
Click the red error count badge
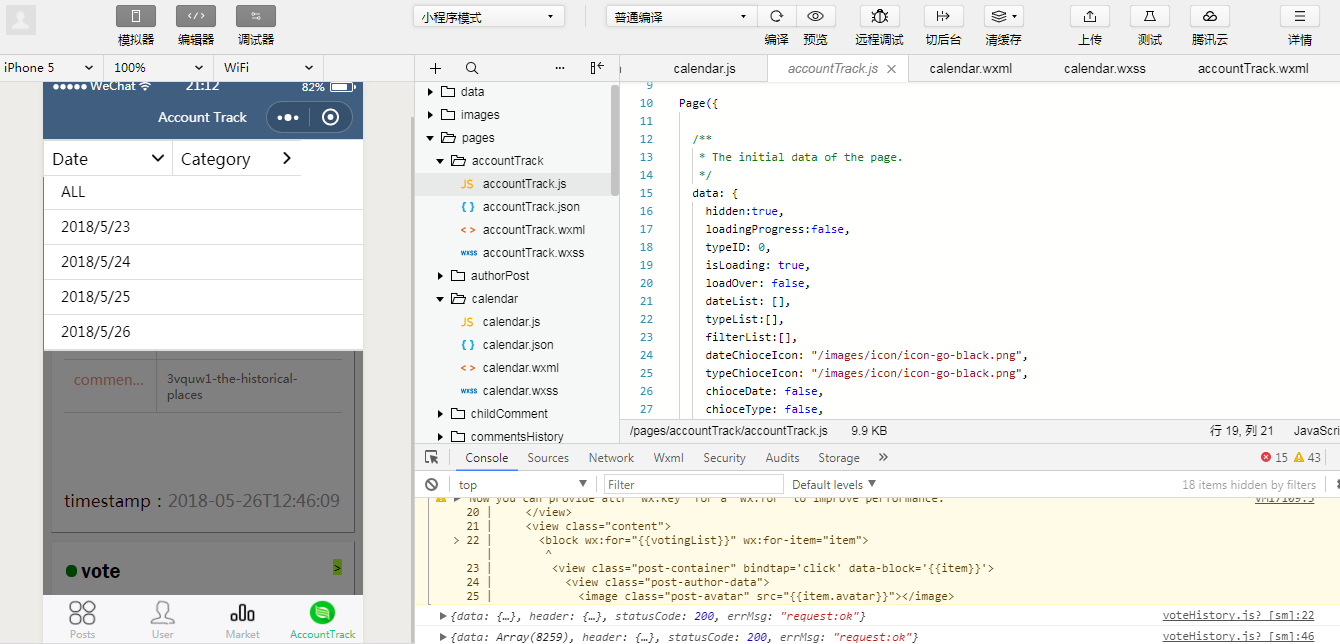pos(1274,457)
